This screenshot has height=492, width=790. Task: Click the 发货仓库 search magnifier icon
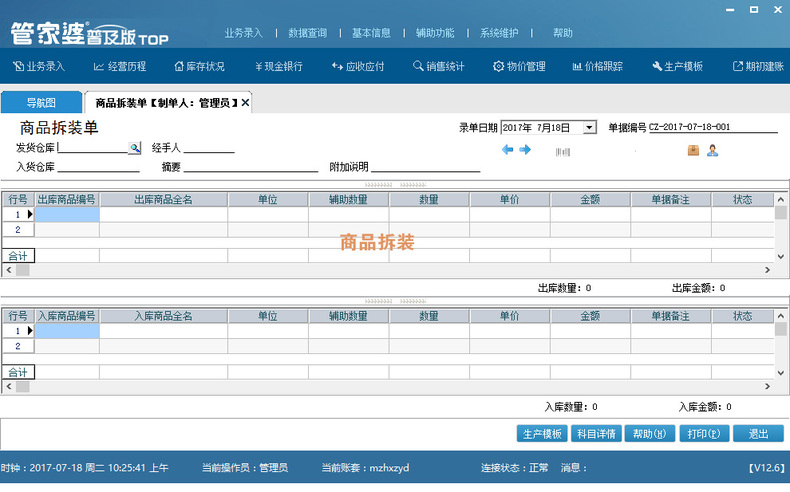pyautogui.click(x=135, y=148)
